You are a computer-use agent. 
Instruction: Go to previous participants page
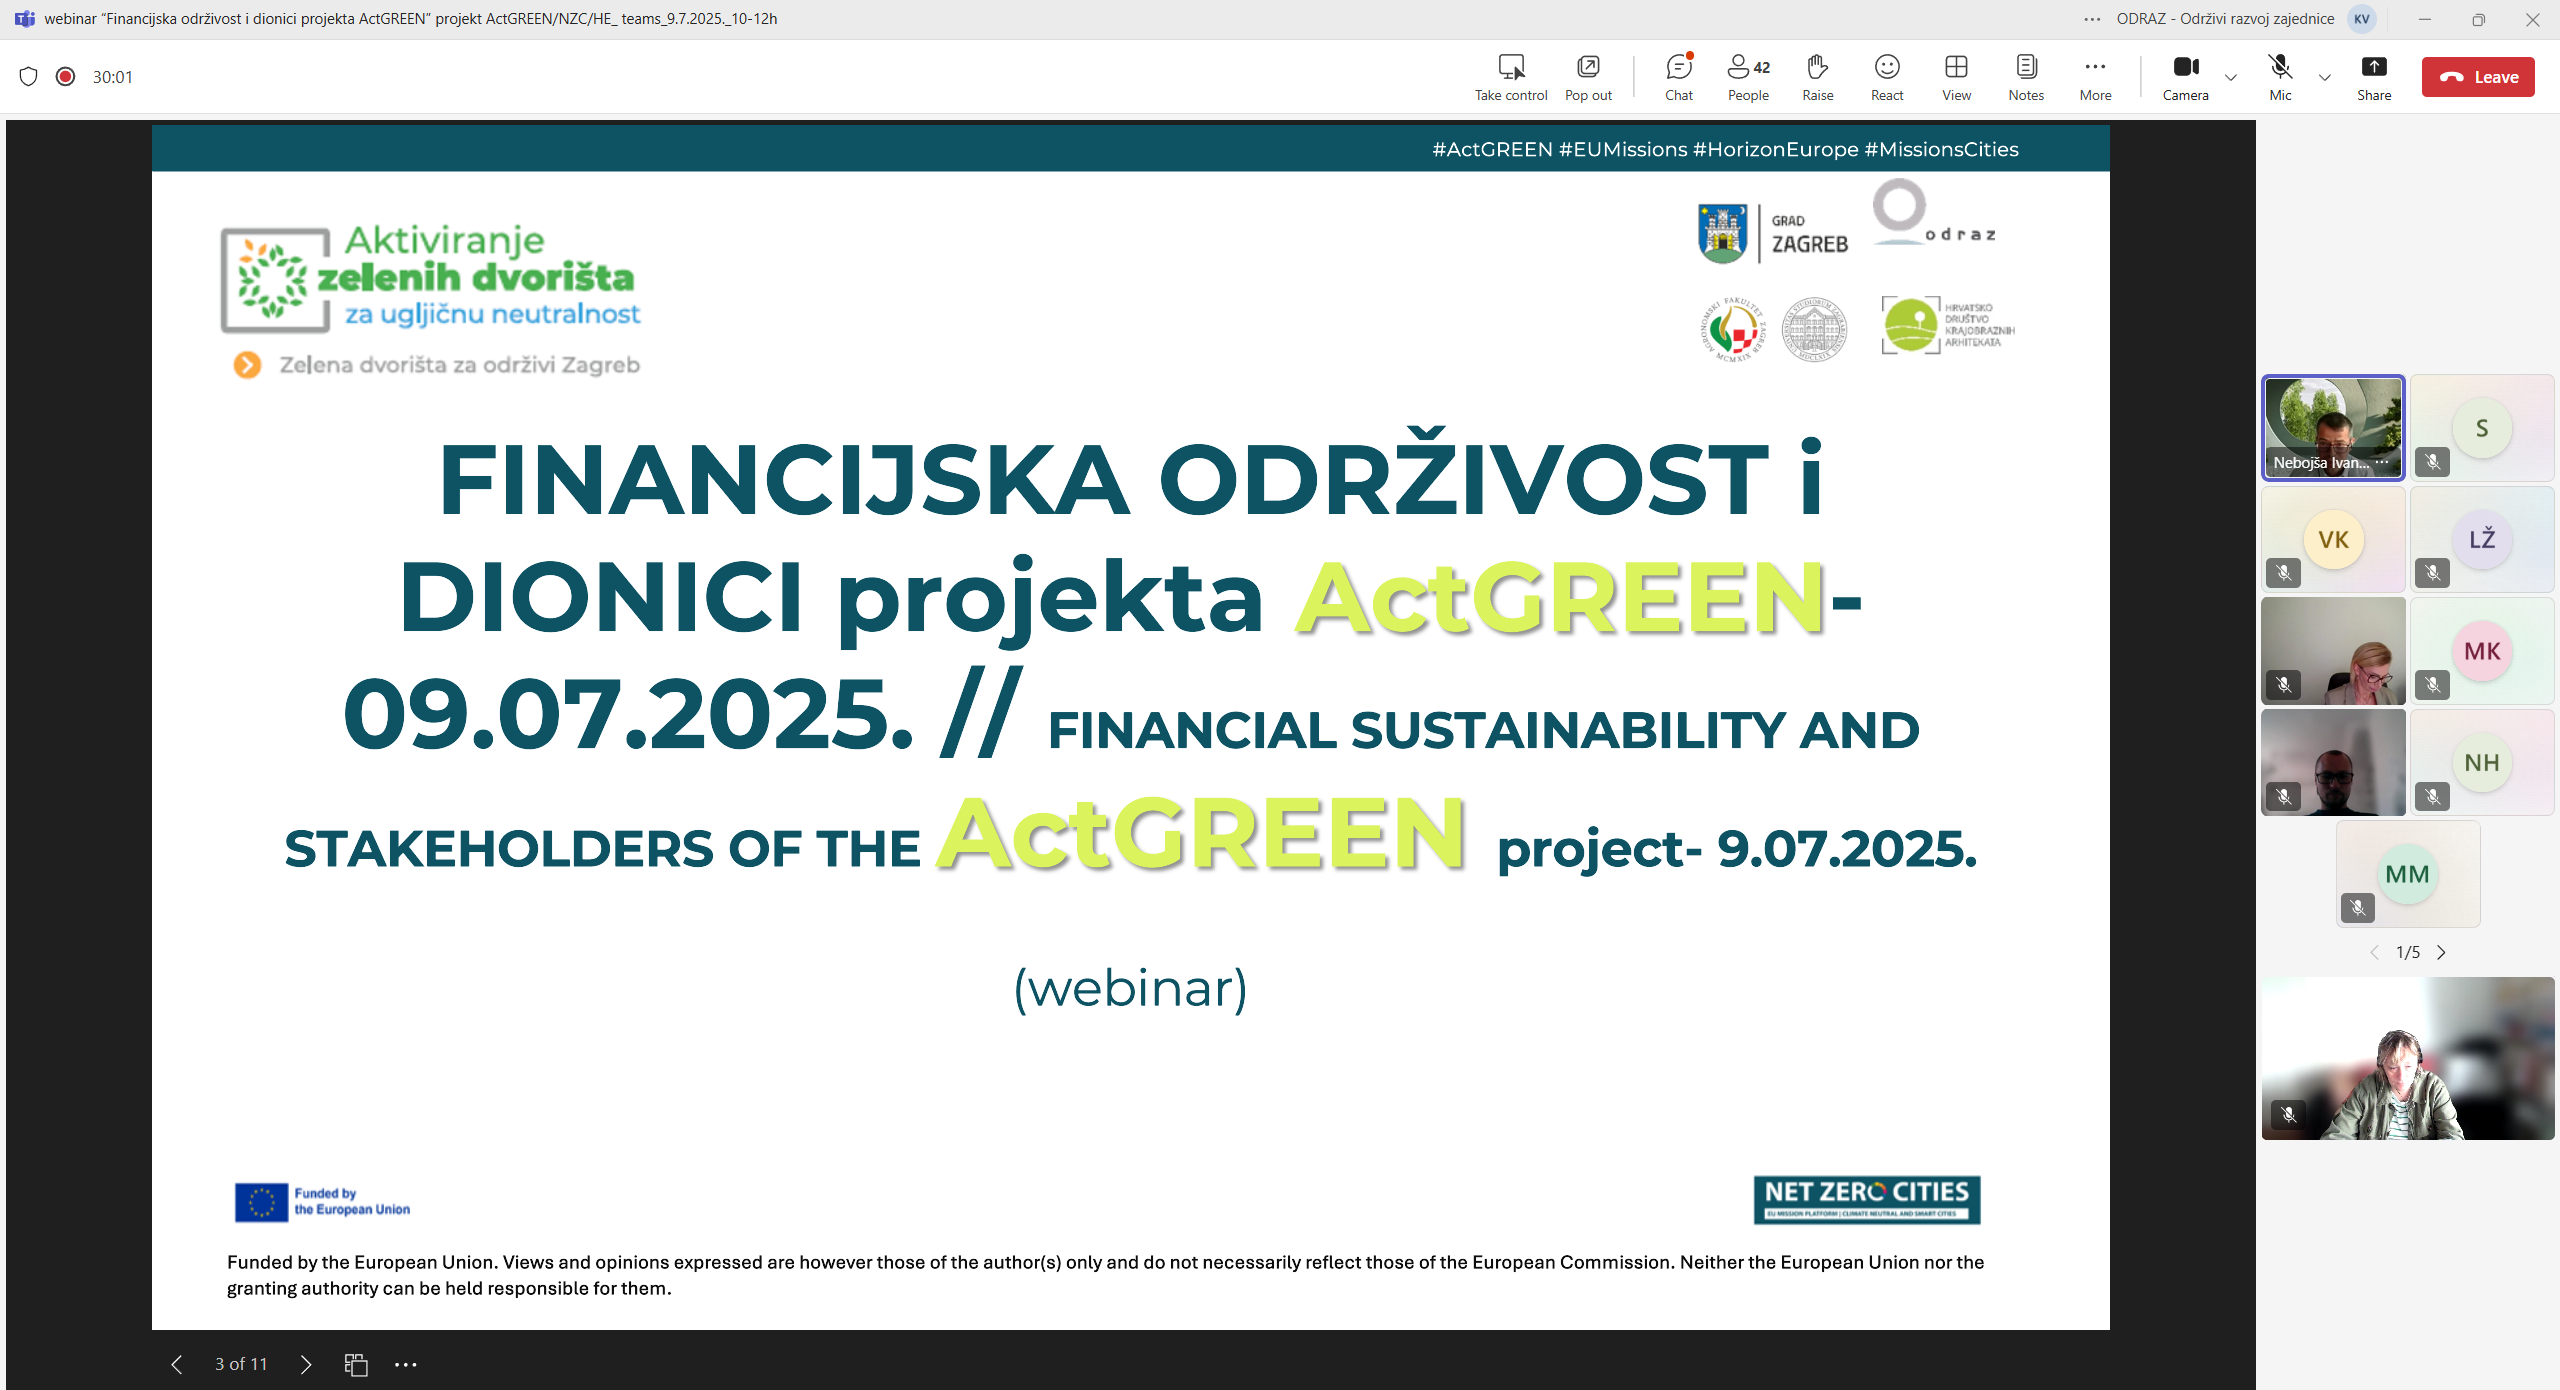[x=2375, y=952]
